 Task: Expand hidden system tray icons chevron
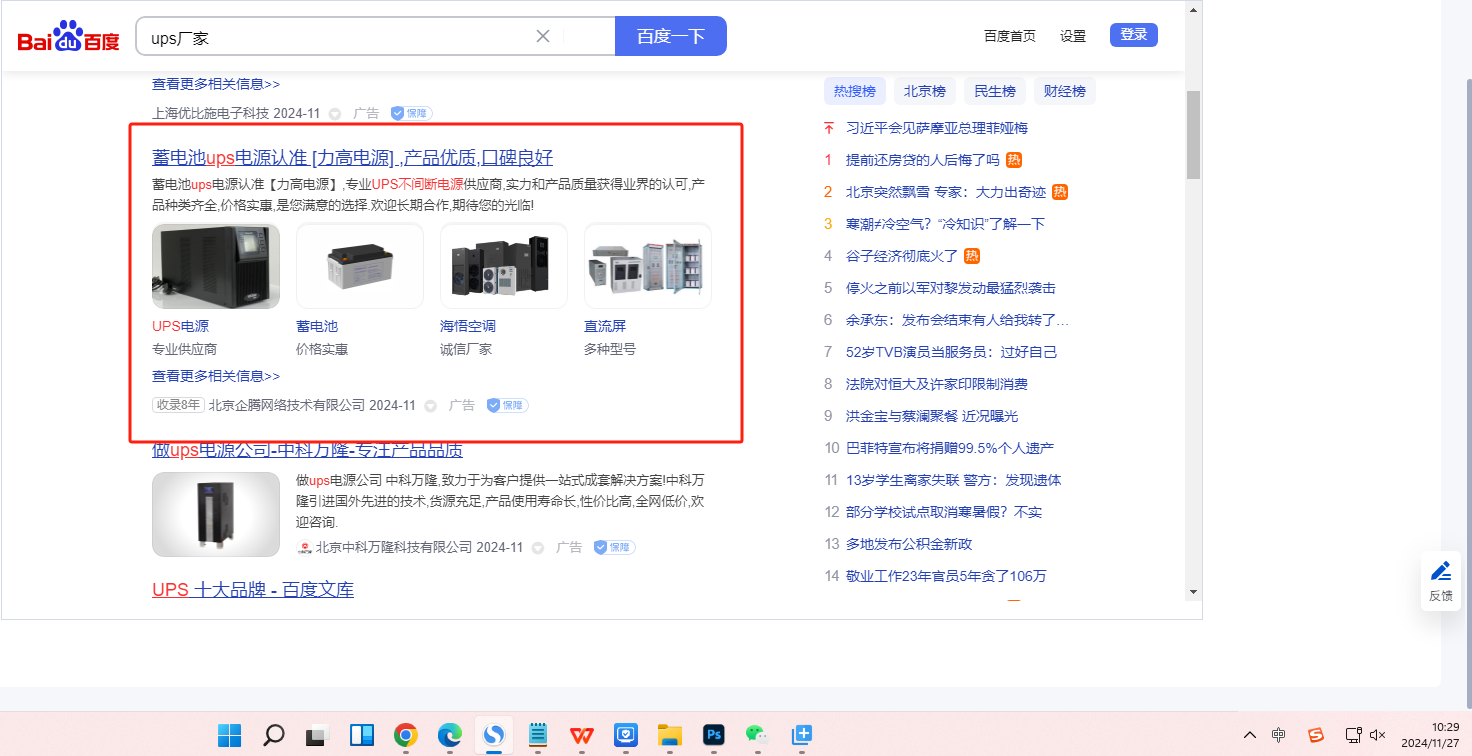[x=1249, y=735]
